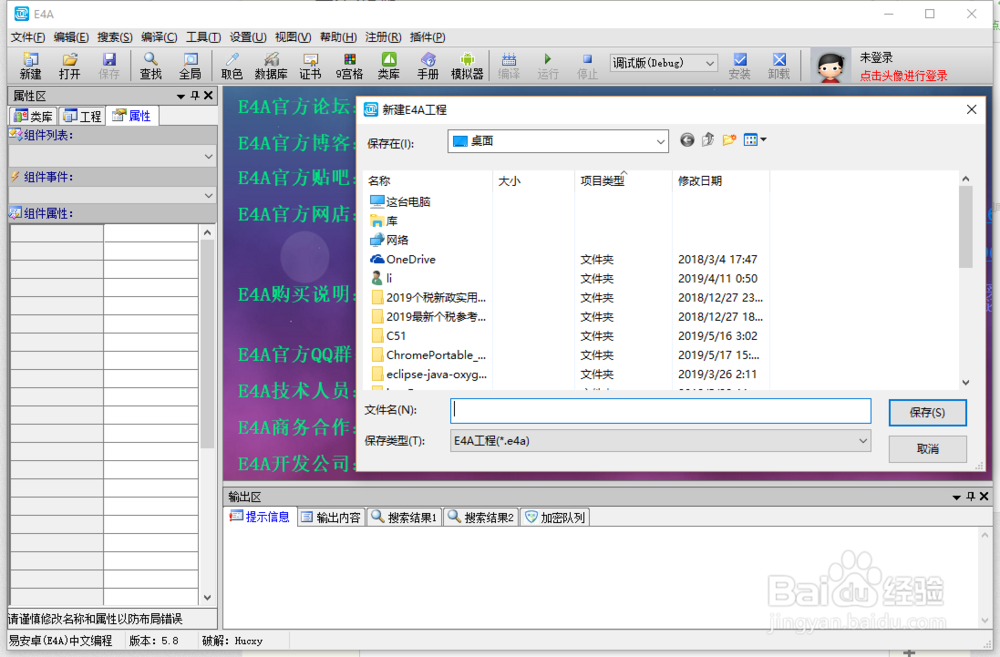Open the 手册 manual

428,65
